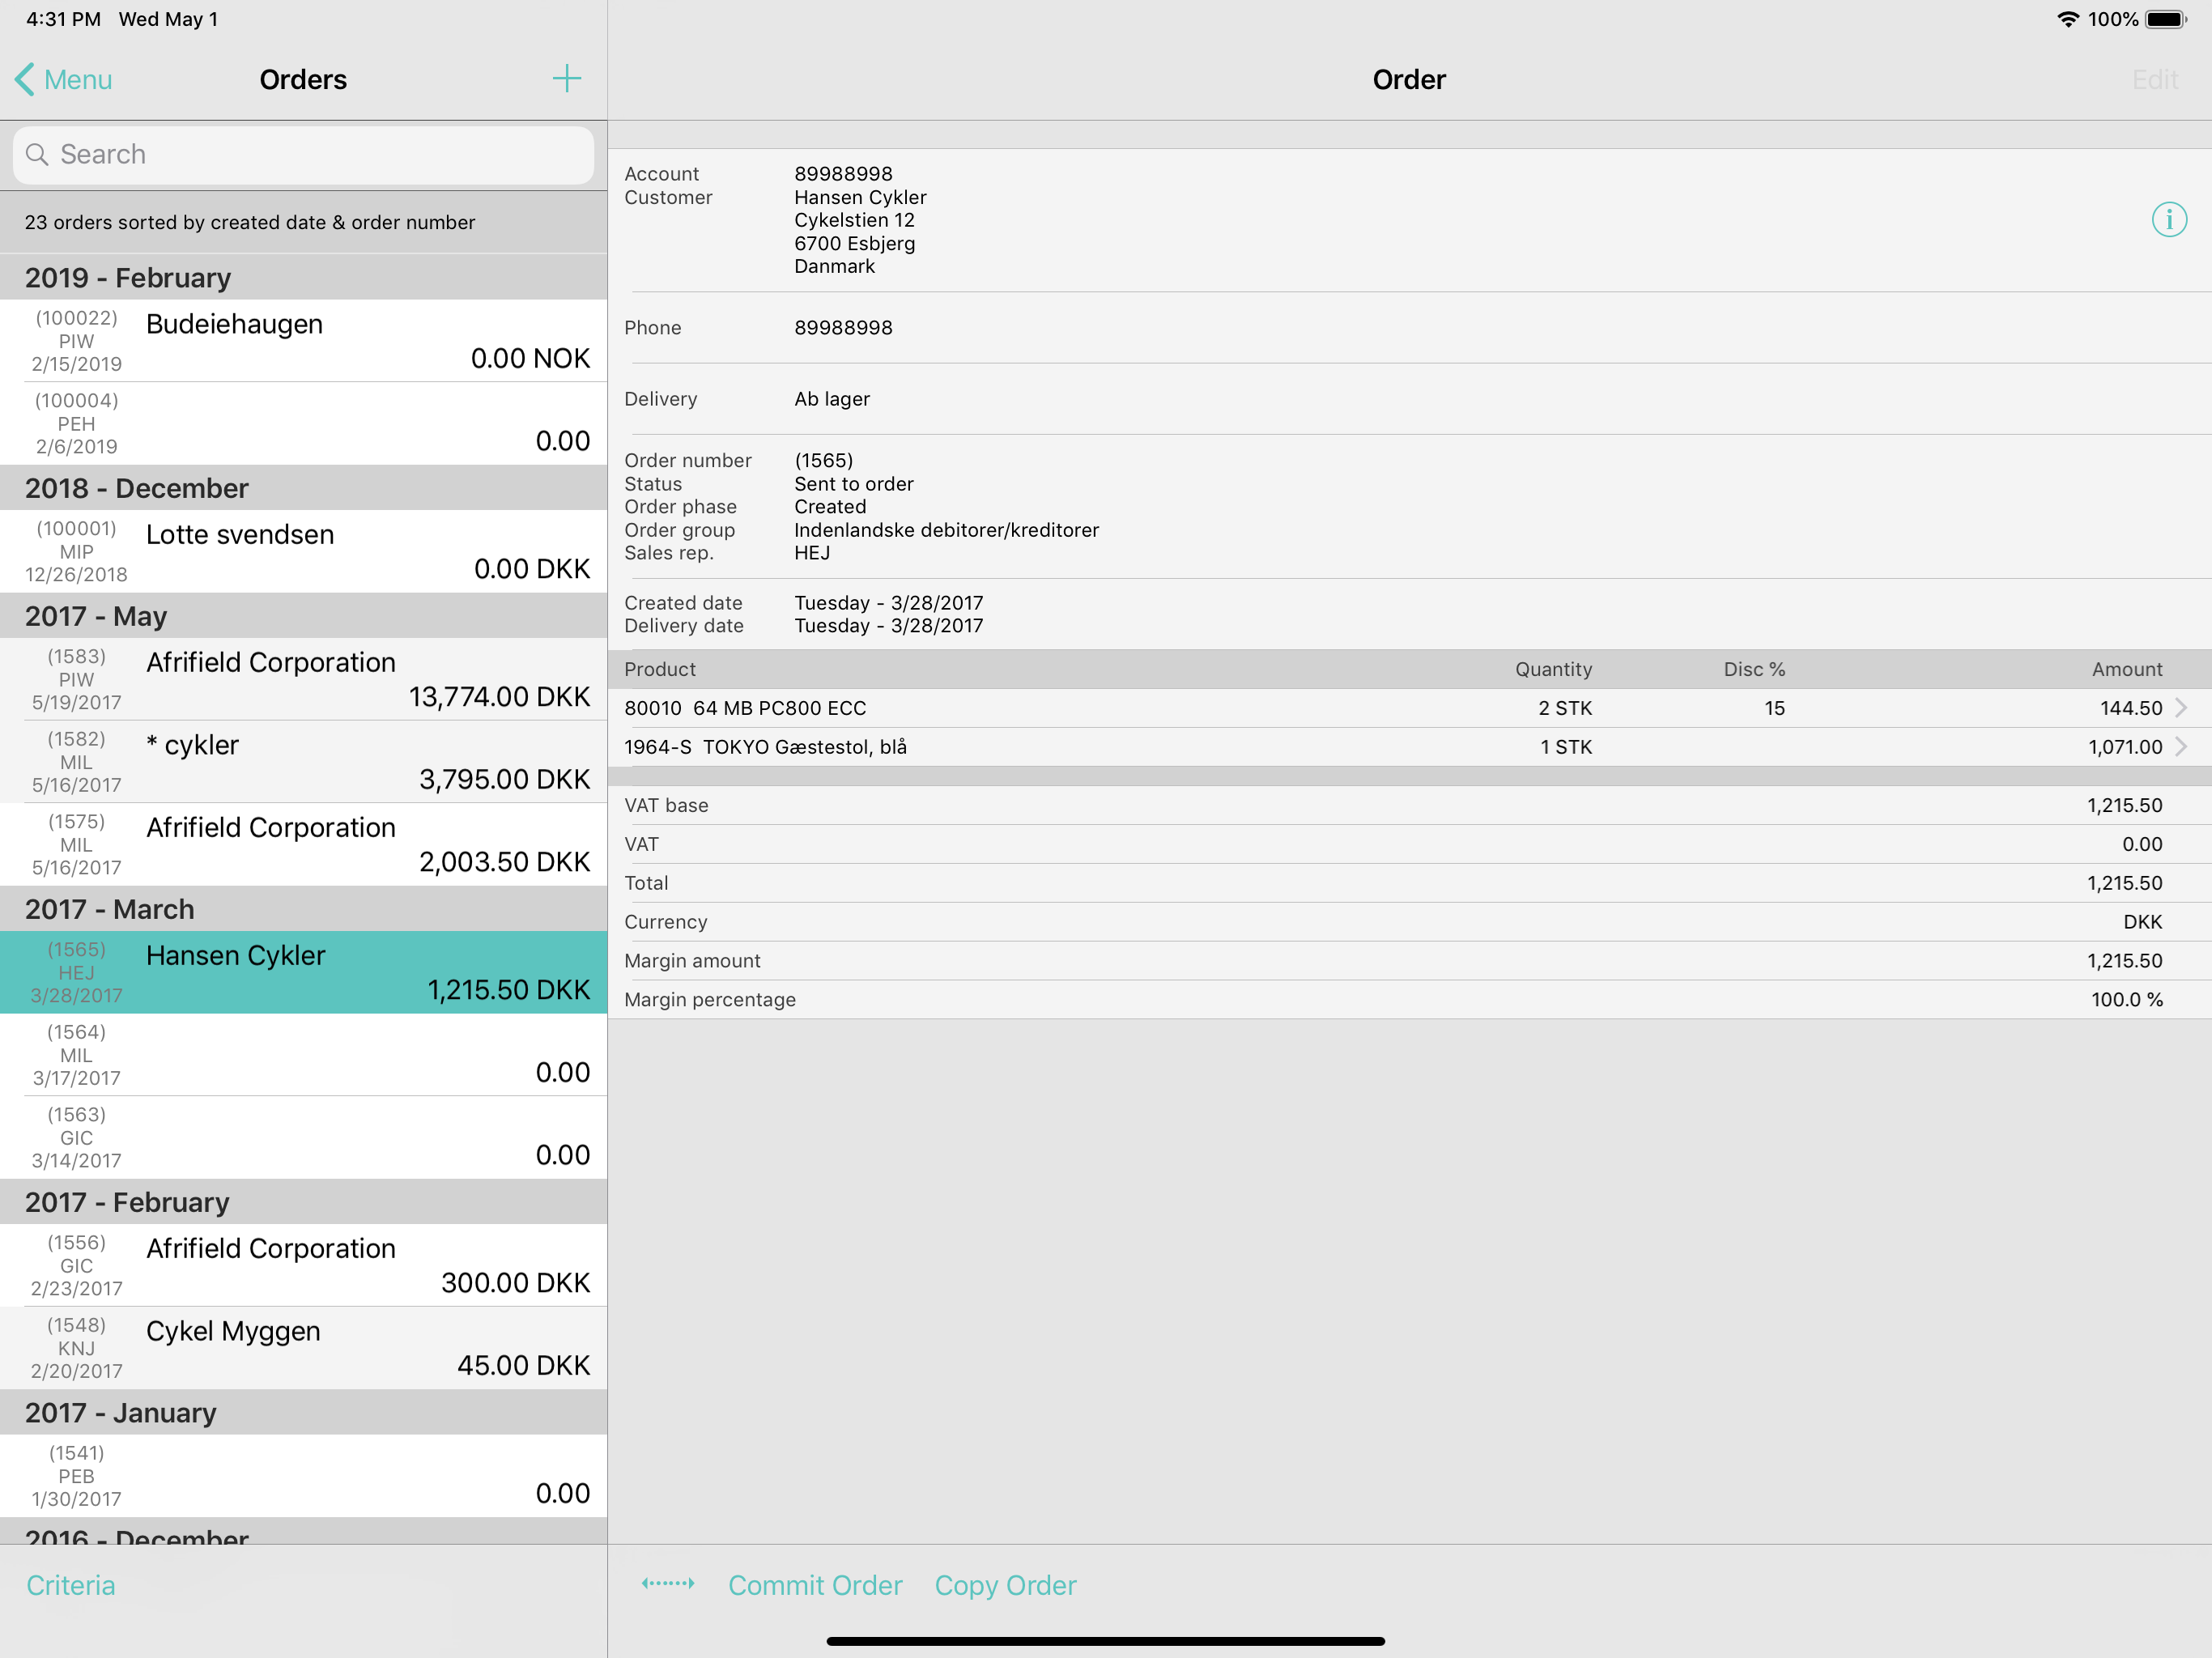This screenshot has width=2212, height=1658.
Task: Go back using Menu chevron
Action: (x=64, y=79)
